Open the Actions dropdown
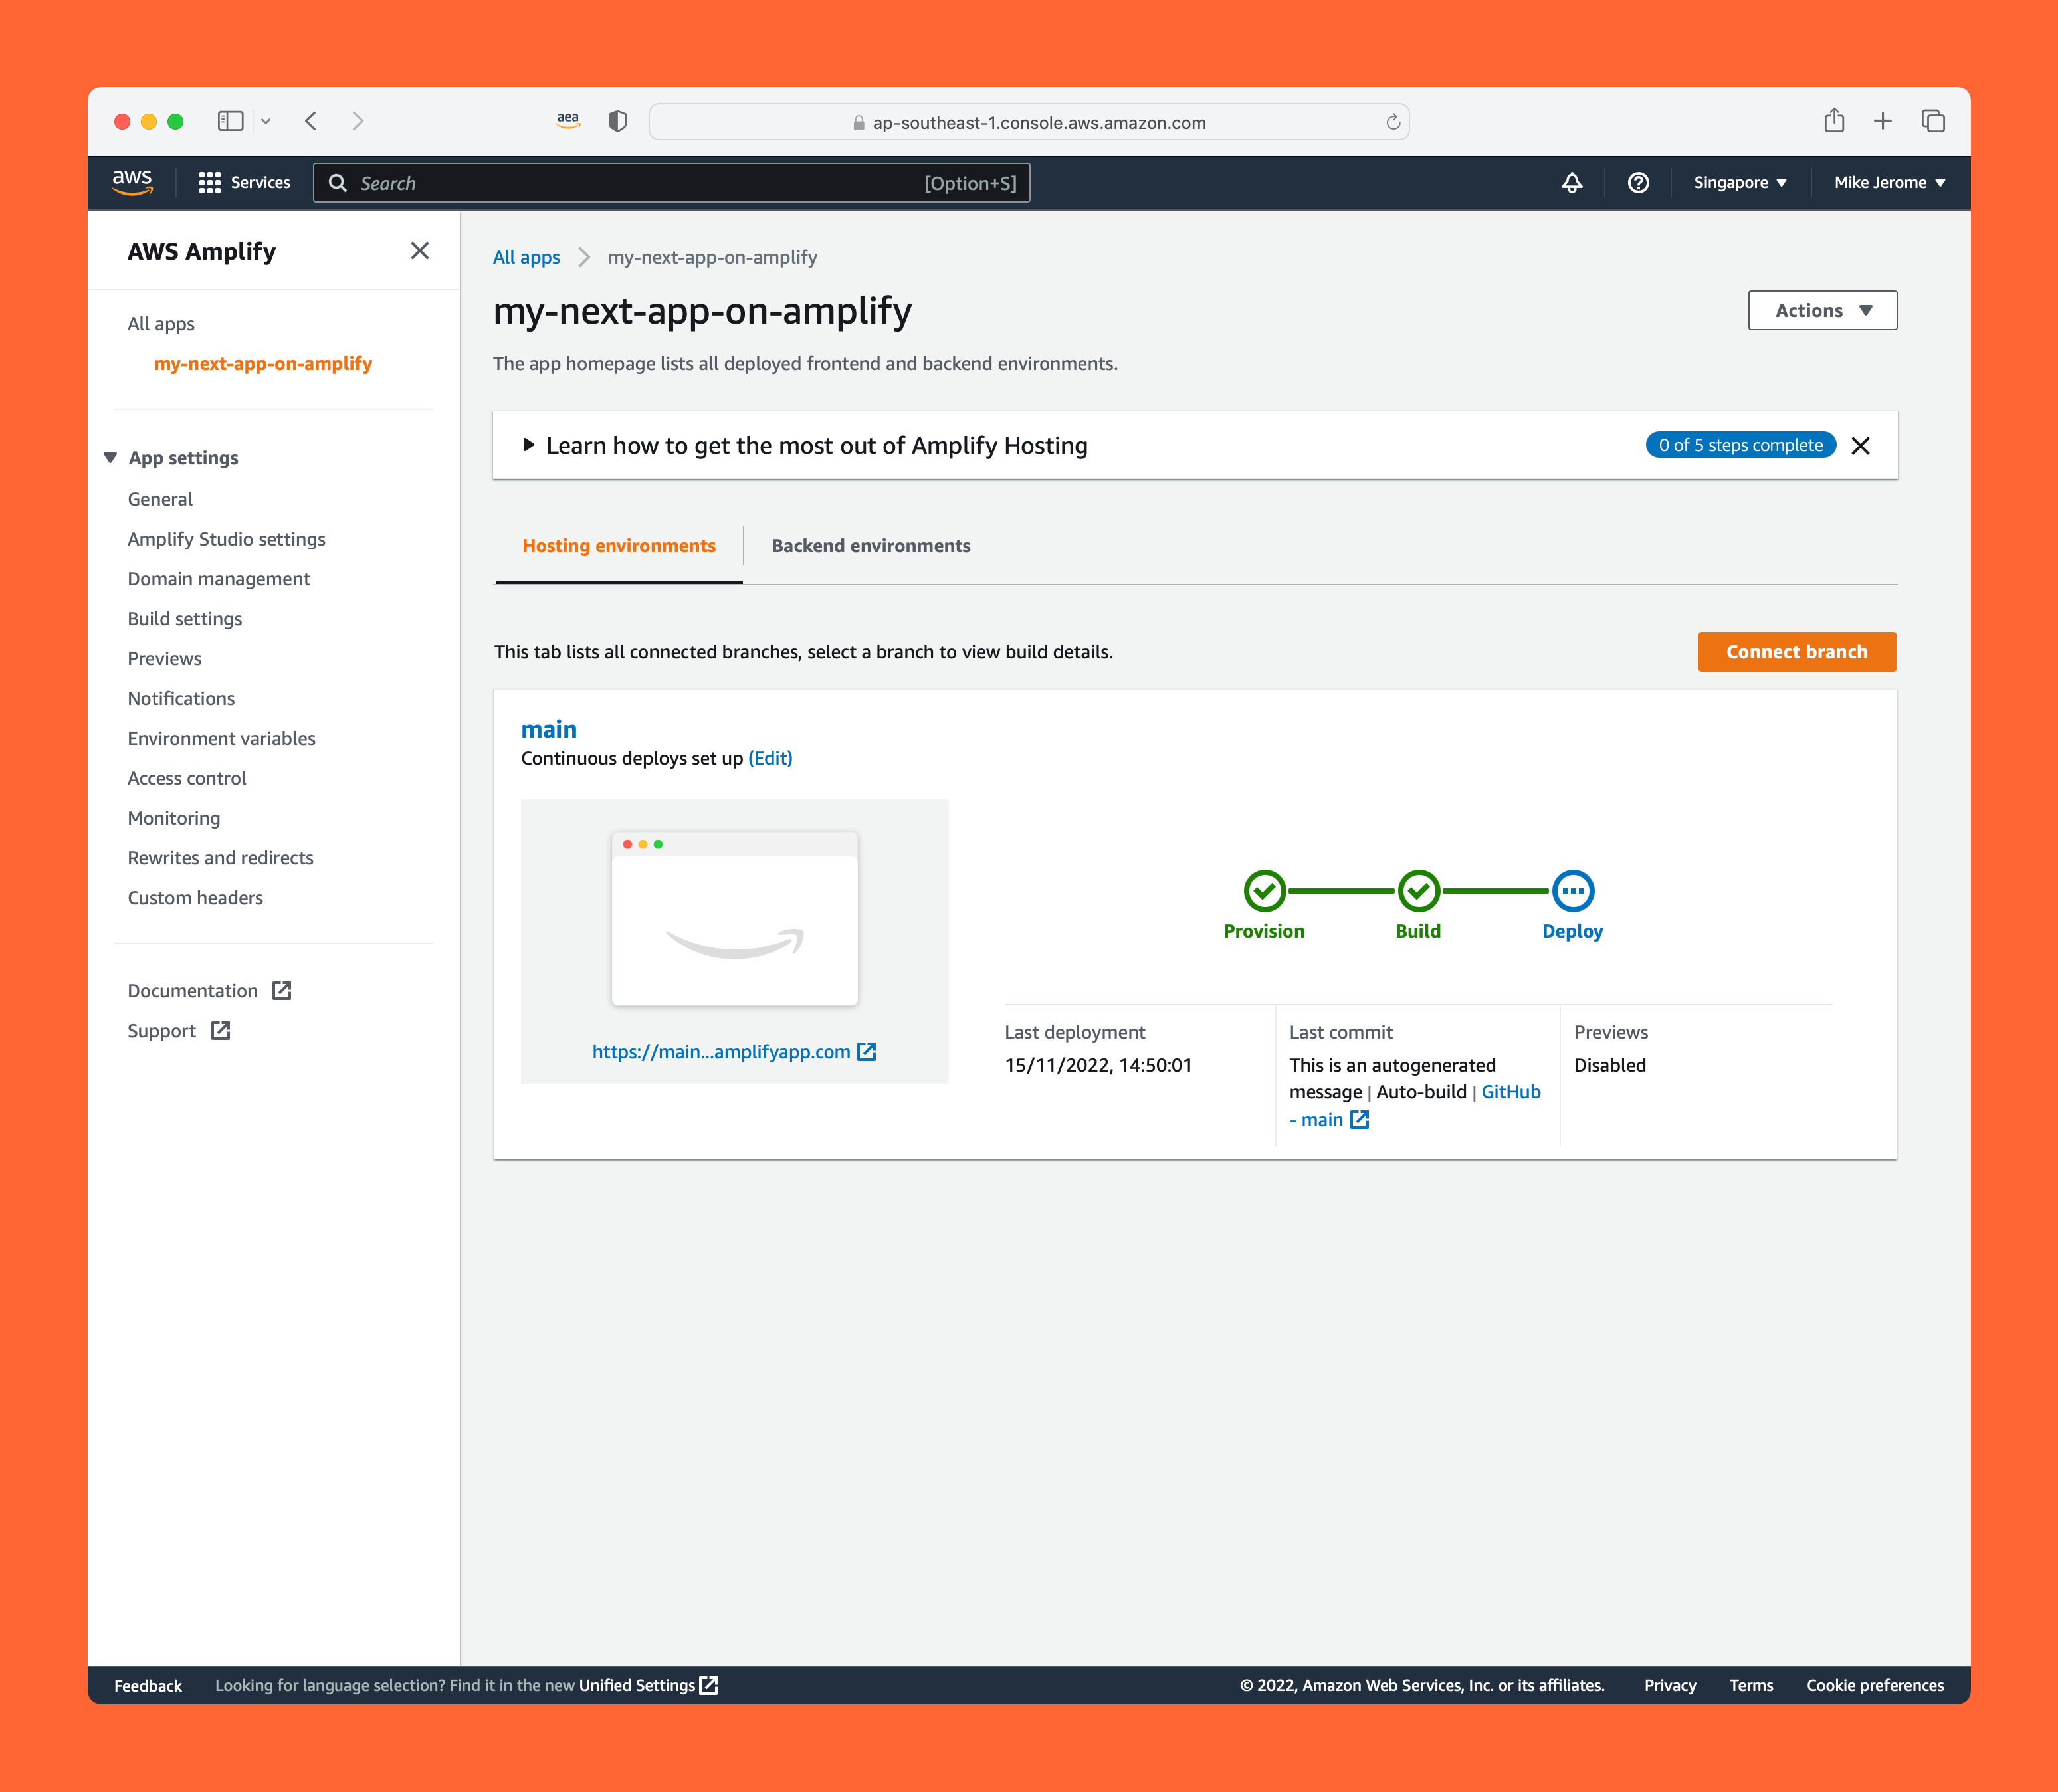Image resolution: width=2058 pixels, height=1792 pixels. [1821, 310]
